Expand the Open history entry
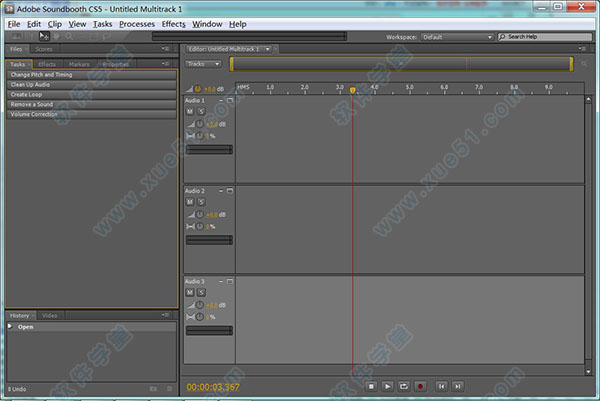Viewport: 600px width, 401px height. (x=10, y=326)
